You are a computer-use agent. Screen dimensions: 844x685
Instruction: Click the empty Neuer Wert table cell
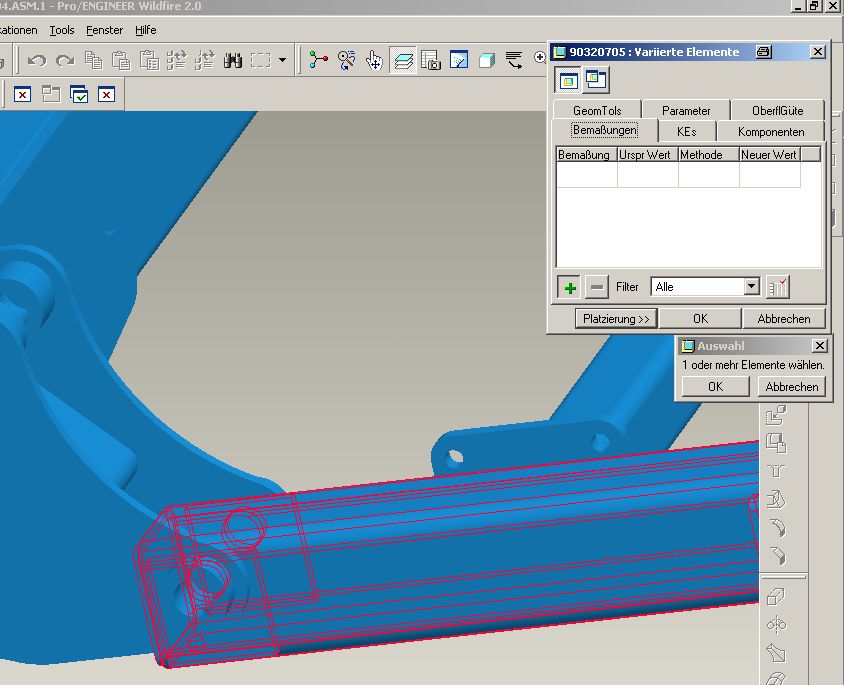click(769, 175)
